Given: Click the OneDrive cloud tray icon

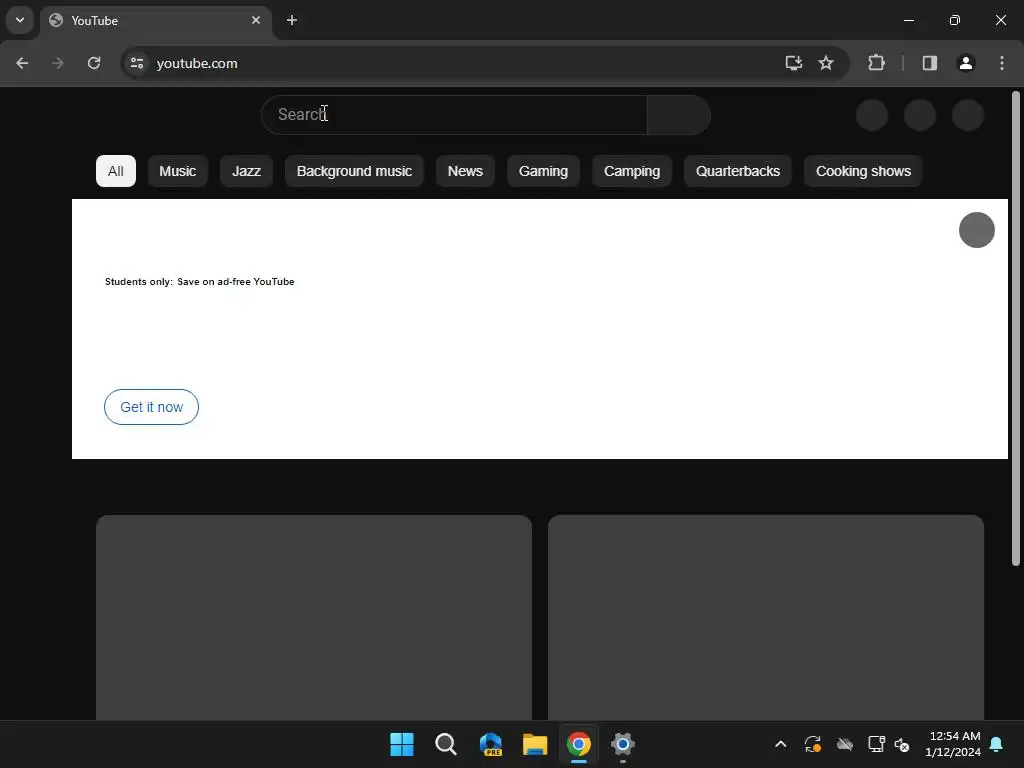Looking at the screenshot, I should 845,744.
